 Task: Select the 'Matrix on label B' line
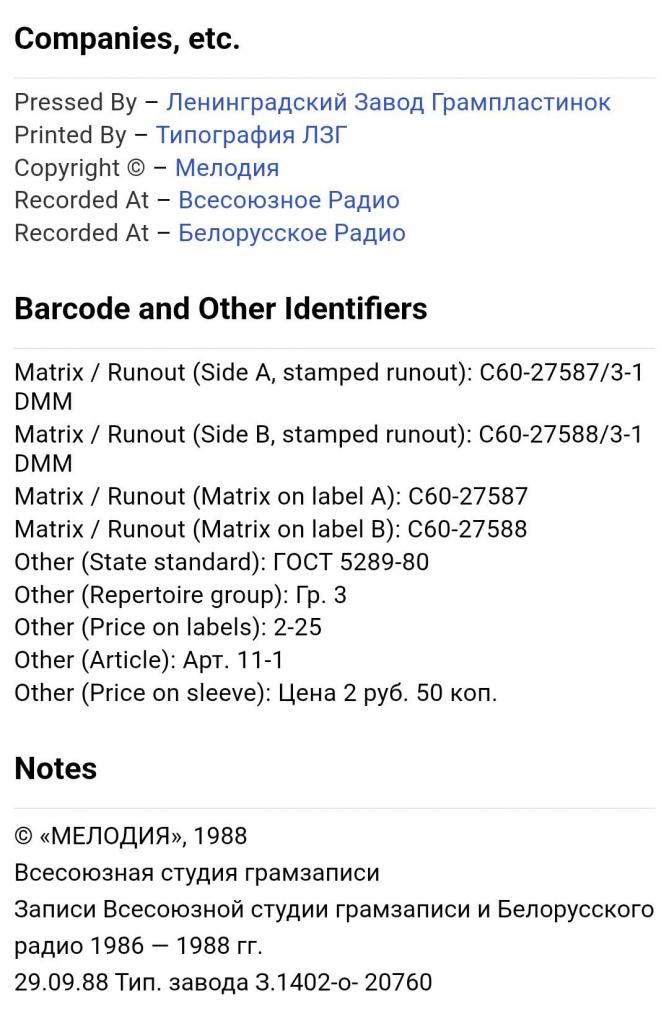pos(271,529)
